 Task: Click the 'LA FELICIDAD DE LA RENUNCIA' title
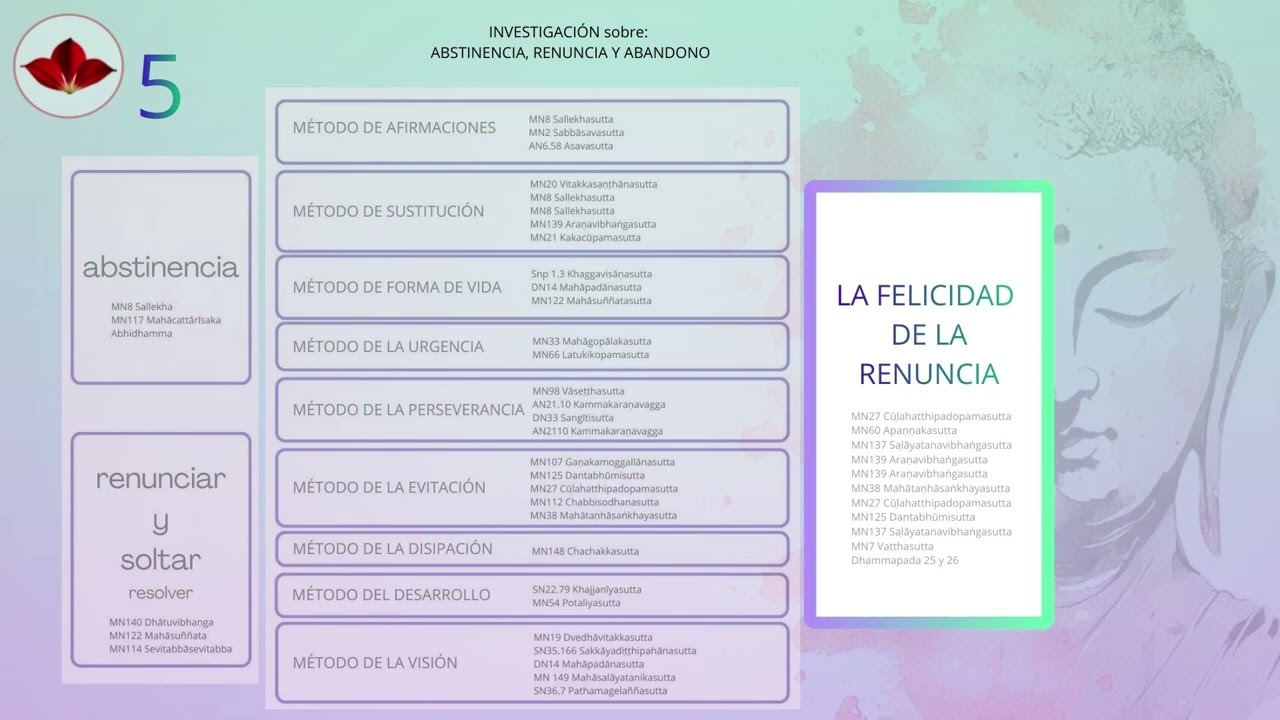point(926,334)
